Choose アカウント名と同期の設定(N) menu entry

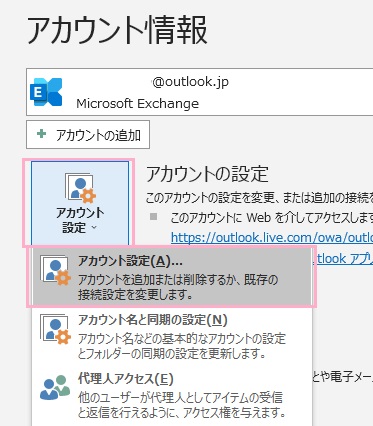[x=172, y=336]
